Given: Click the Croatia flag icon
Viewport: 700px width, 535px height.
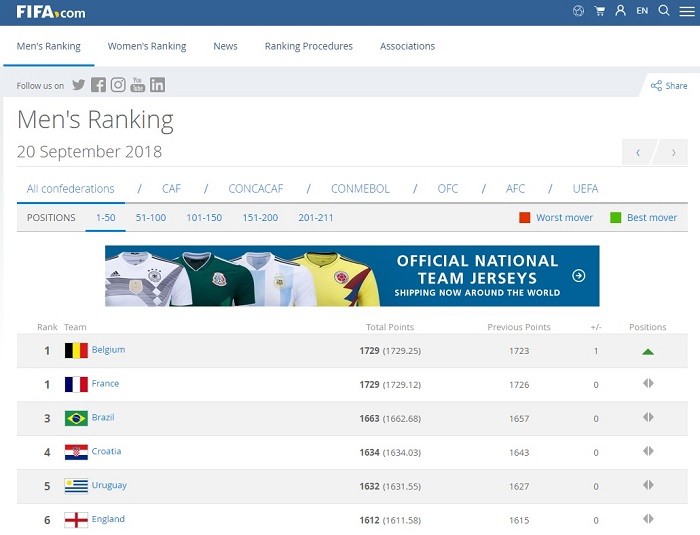Looking at the screenshot, I should pos(76,452).
